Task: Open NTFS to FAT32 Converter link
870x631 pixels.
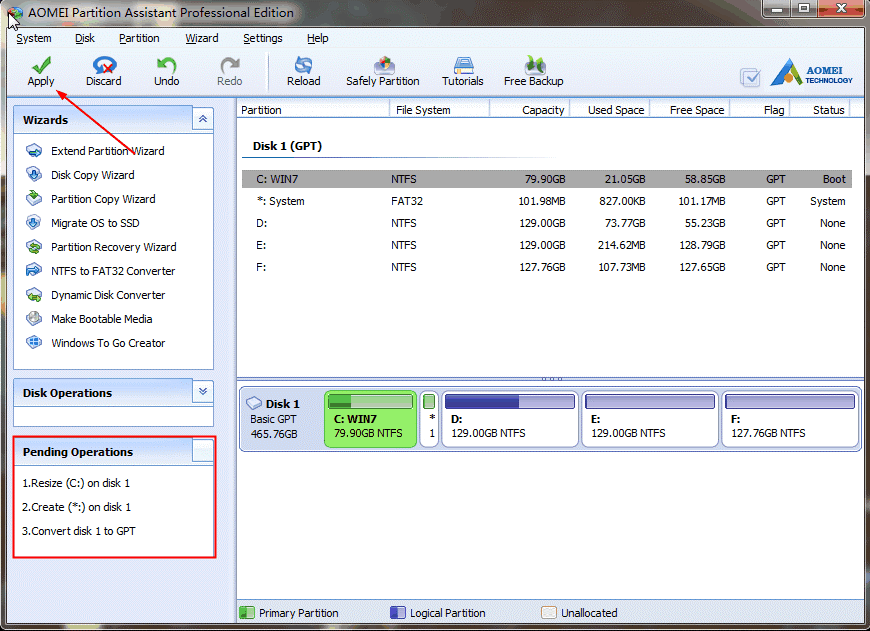Action: click(113, 271)
